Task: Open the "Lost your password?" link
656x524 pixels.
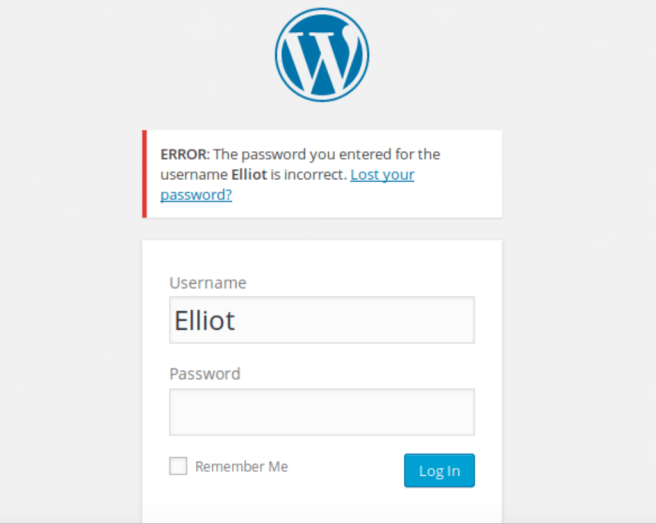Action: coord(382,175)
